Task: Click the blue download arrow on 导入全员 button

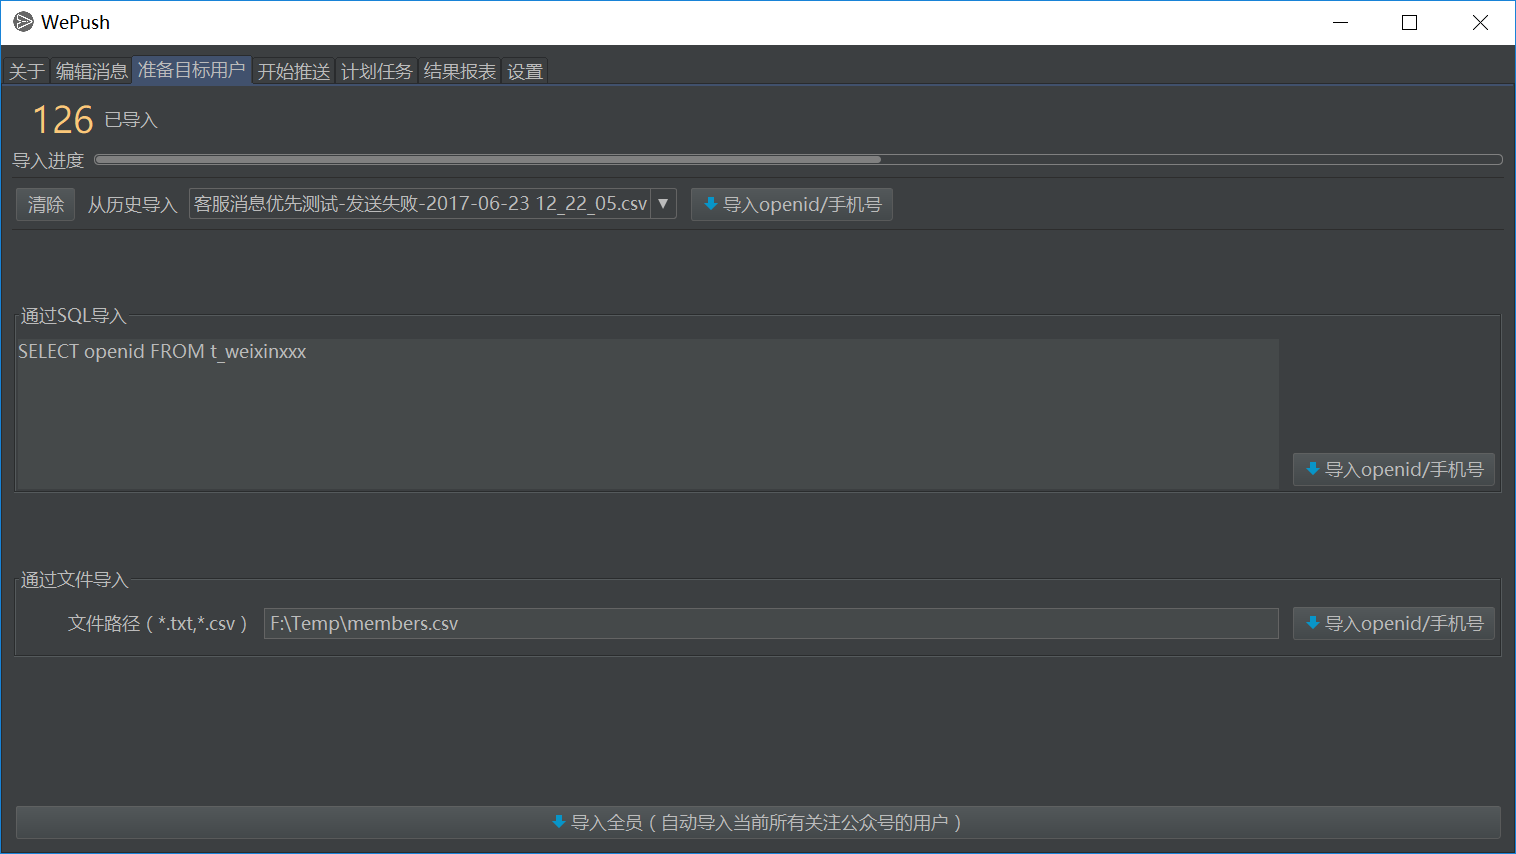Action: (559, 822)
